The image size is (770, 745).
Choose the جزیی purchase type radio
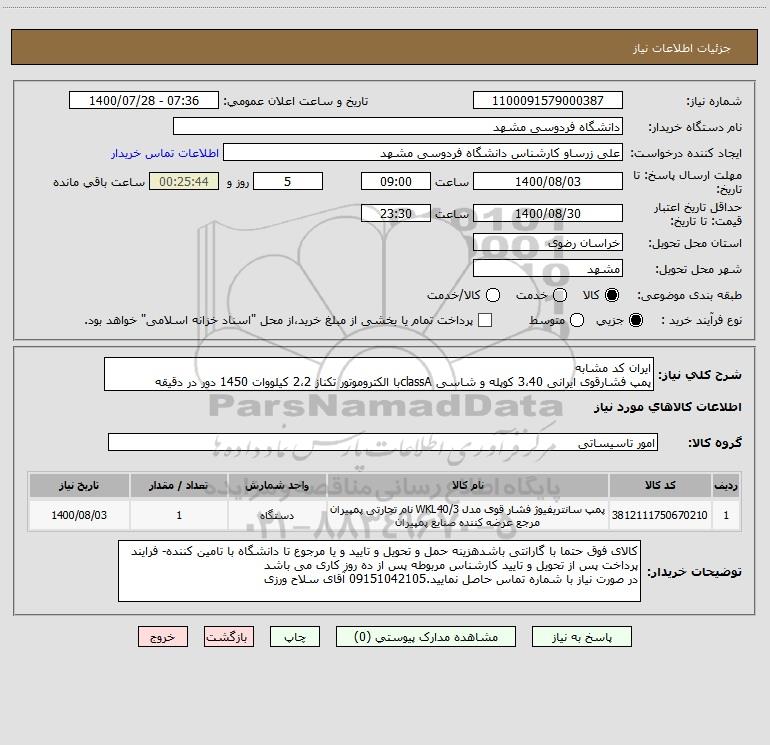636,320
